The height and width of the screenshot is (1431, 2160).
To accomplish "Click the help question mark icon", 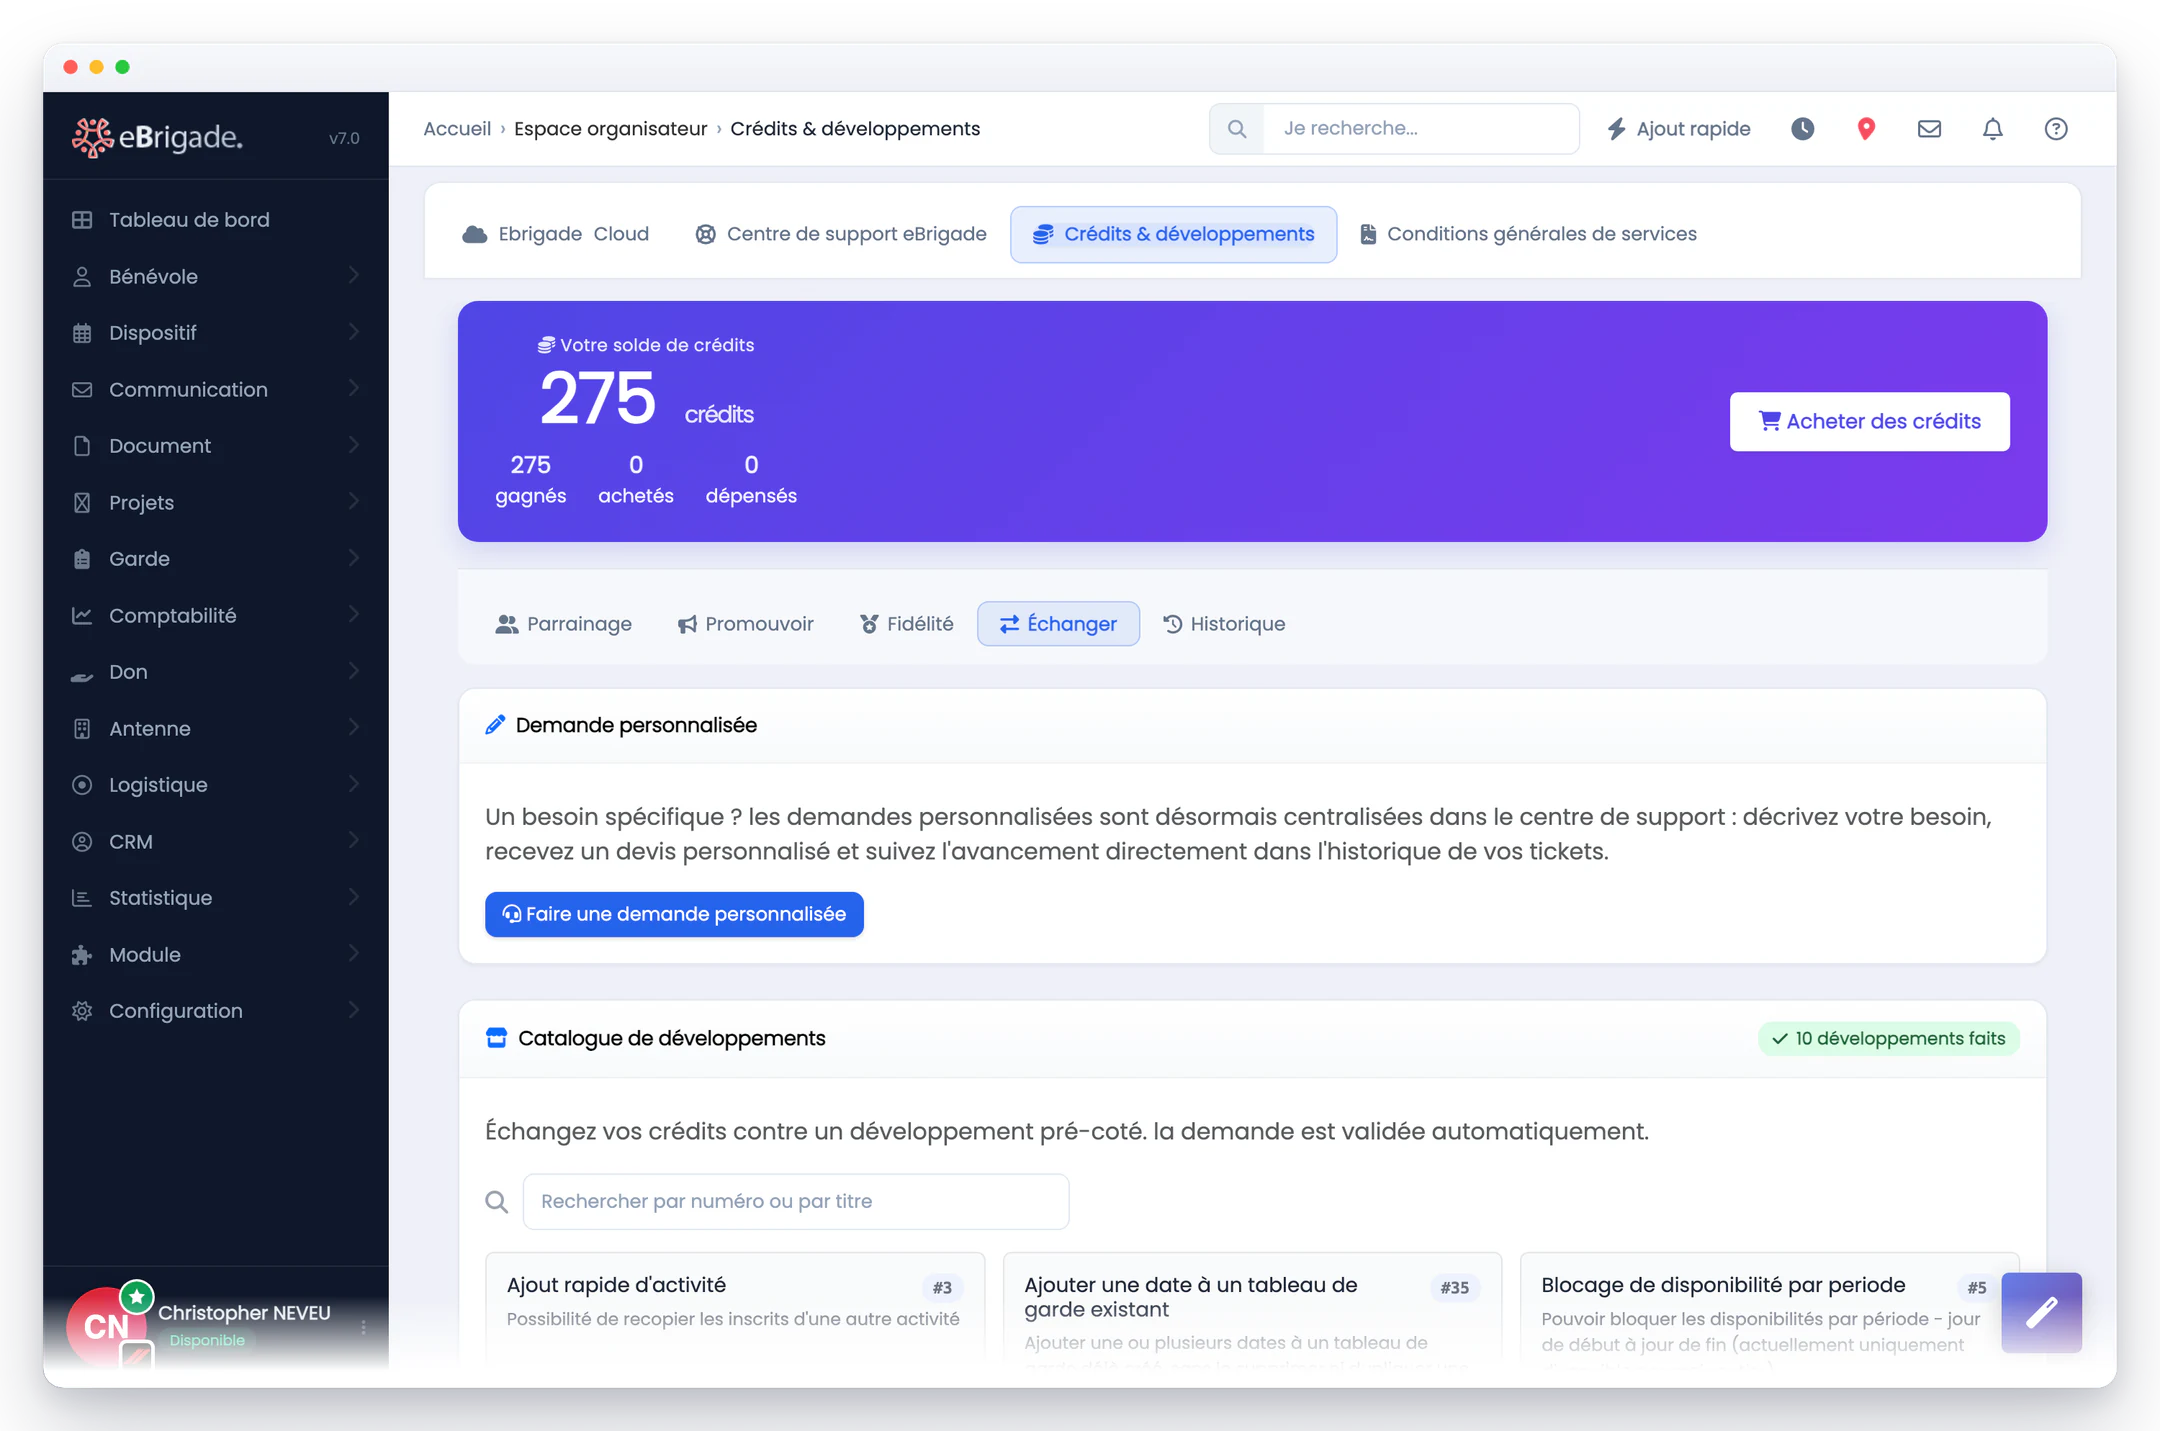I will pyautogui.click(x=2056, y=129).
